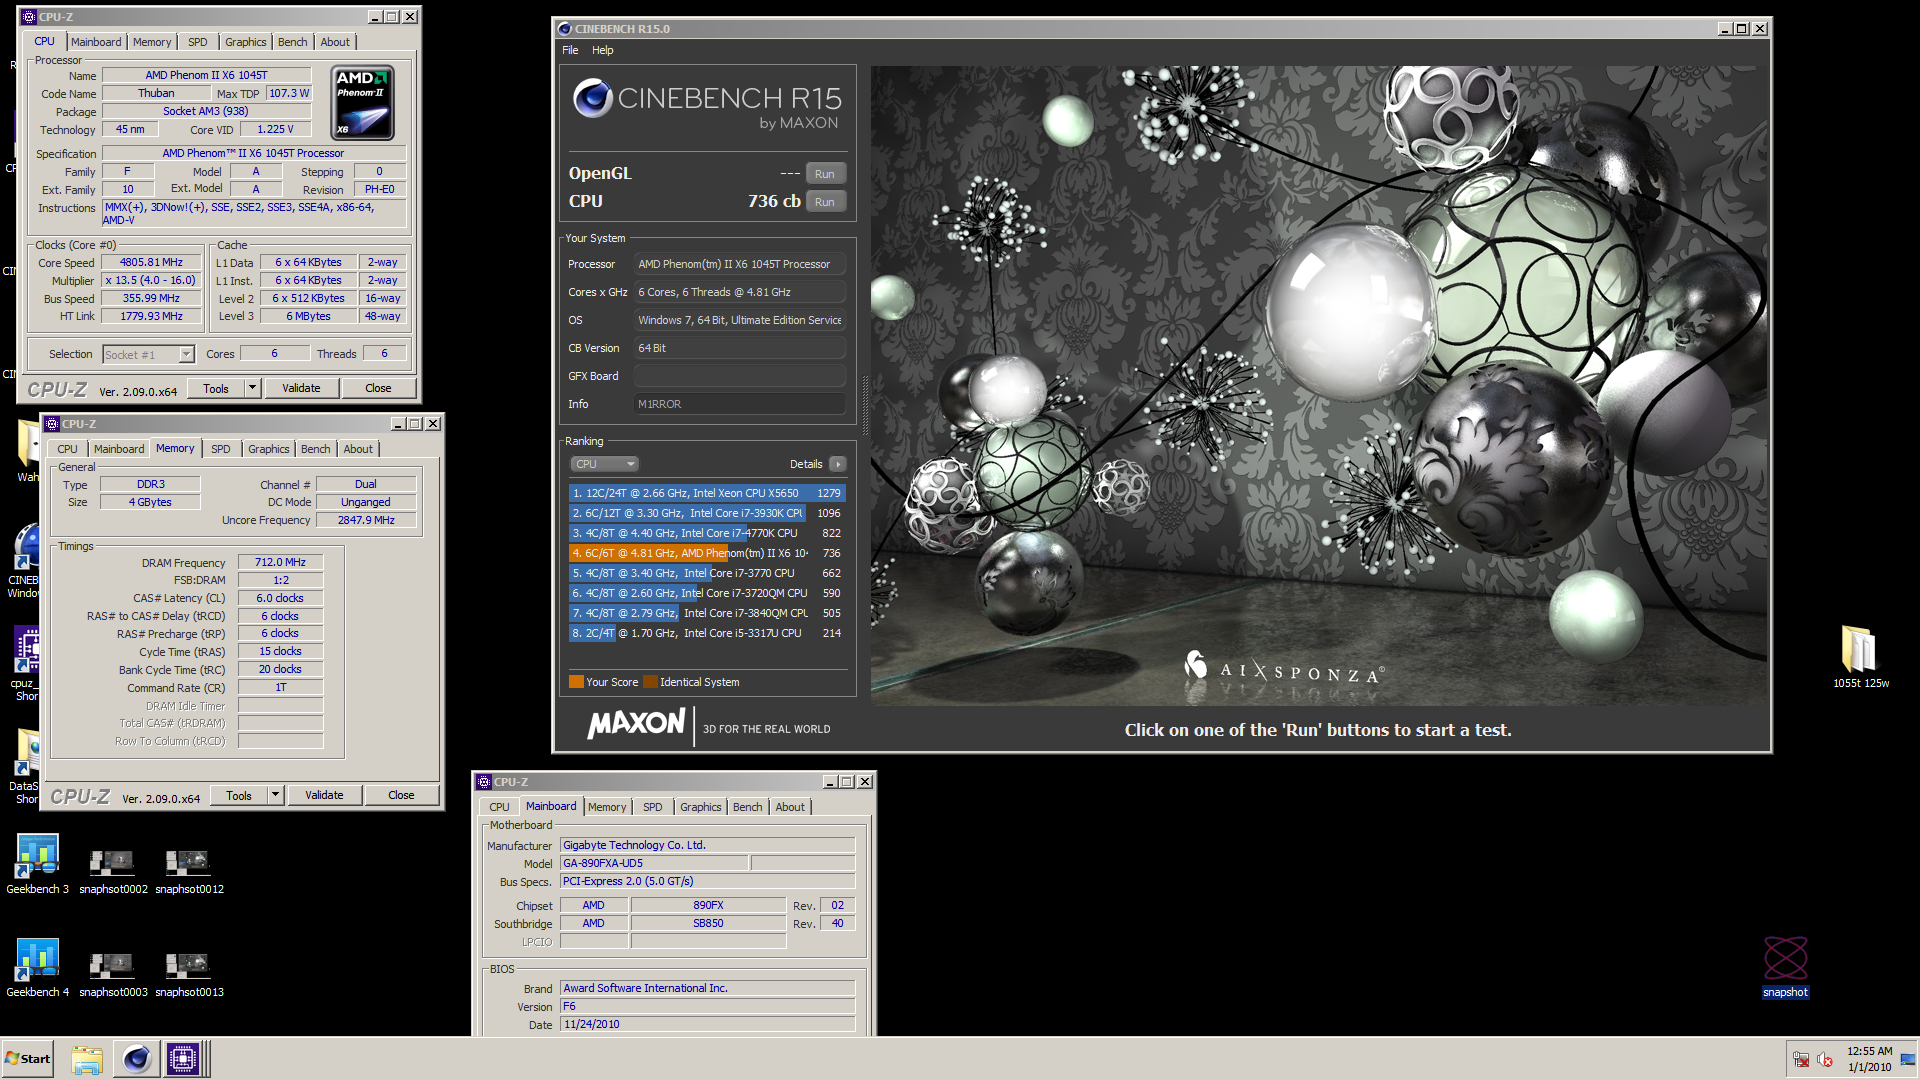Open Tools dropdown arrow in Memory CPU-Z
The image size is (1920, 1080).
(x=275, y=795)
